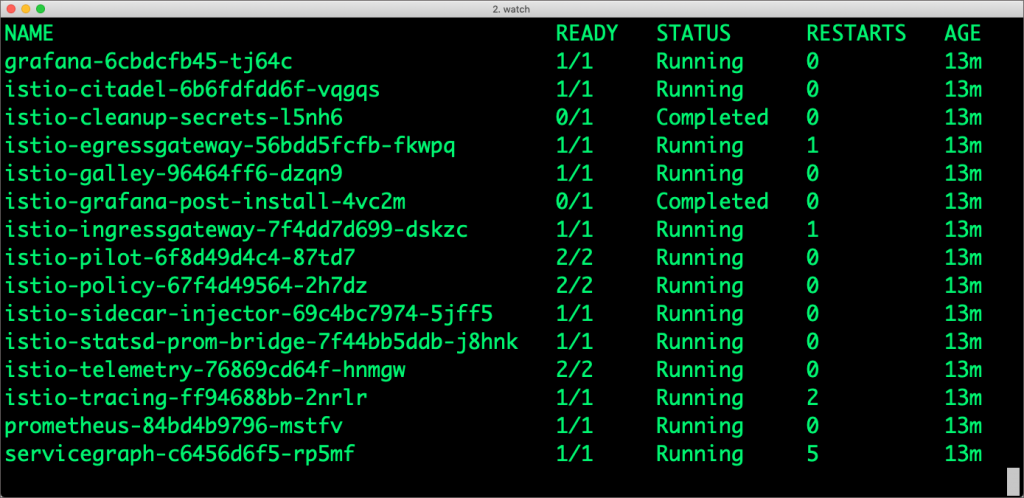The width and height of the screenshot is (1024, 498).
Task: Click the 13m age of servicegraph pod
Action: [x=963, y=454]
